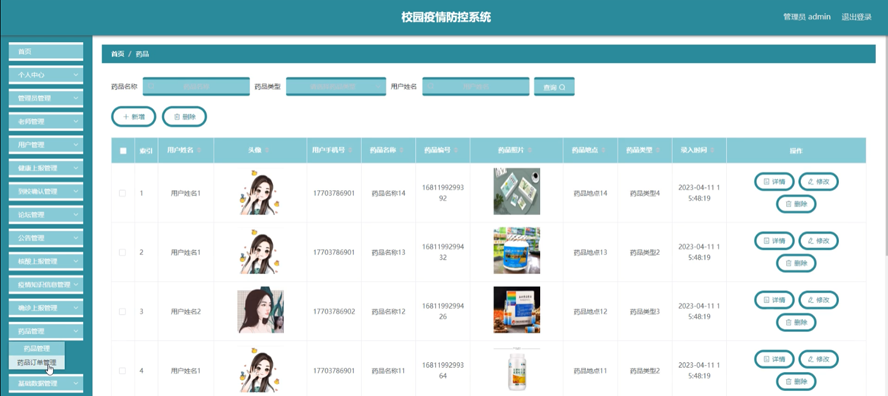Sort by 药品类型 column sort icon
This screenshot has width=888, height=396.
[x=658, y=151]
